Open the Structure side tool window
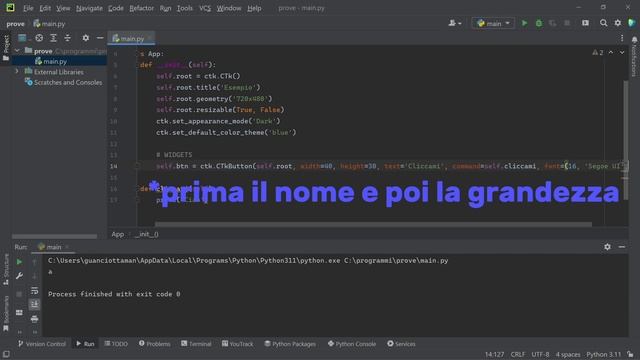Viewport: 640px width, 360px height. pyautogui.click(x=6, y=269)
